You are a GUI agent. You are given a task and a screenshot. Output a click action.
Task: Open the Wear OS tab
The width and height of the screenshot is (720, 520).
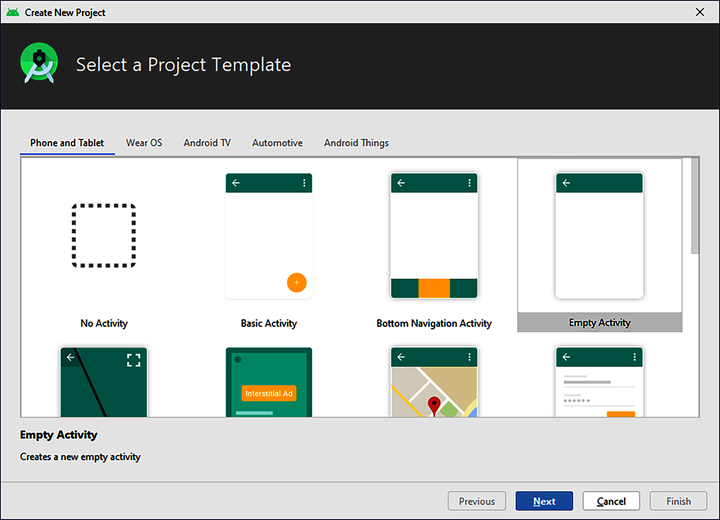144,143
